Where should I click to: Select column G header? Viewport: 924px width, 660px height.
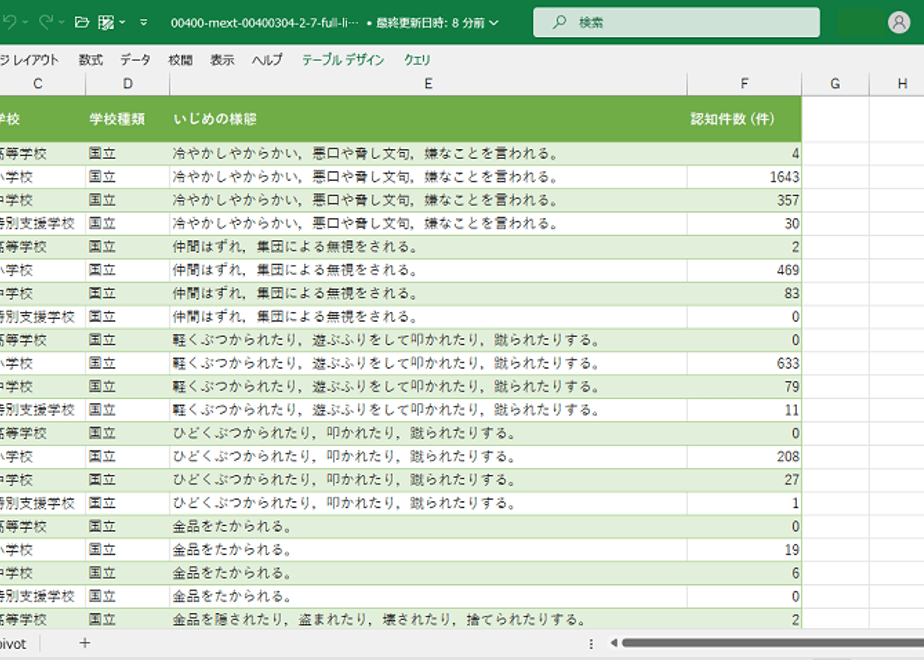(835, 84)
